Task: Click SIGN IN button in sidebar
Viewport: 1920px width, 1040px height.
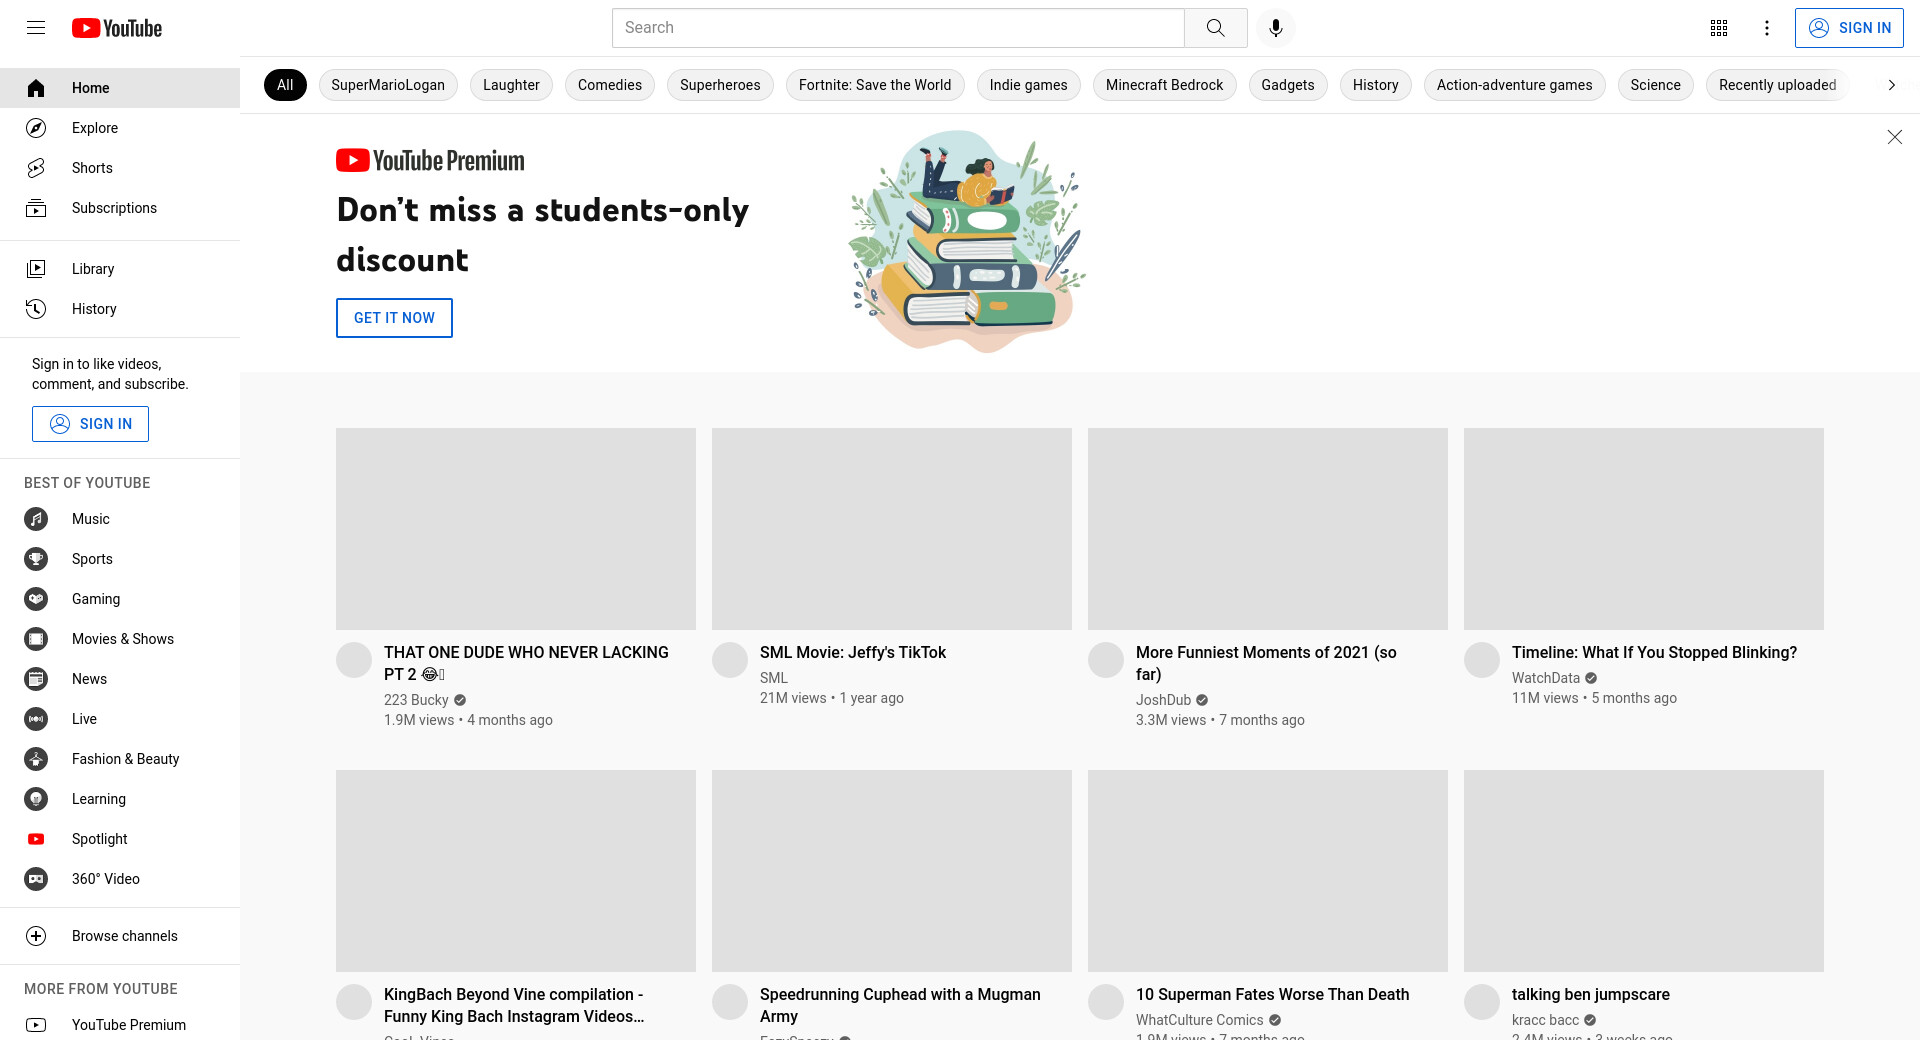Action: 90,424
